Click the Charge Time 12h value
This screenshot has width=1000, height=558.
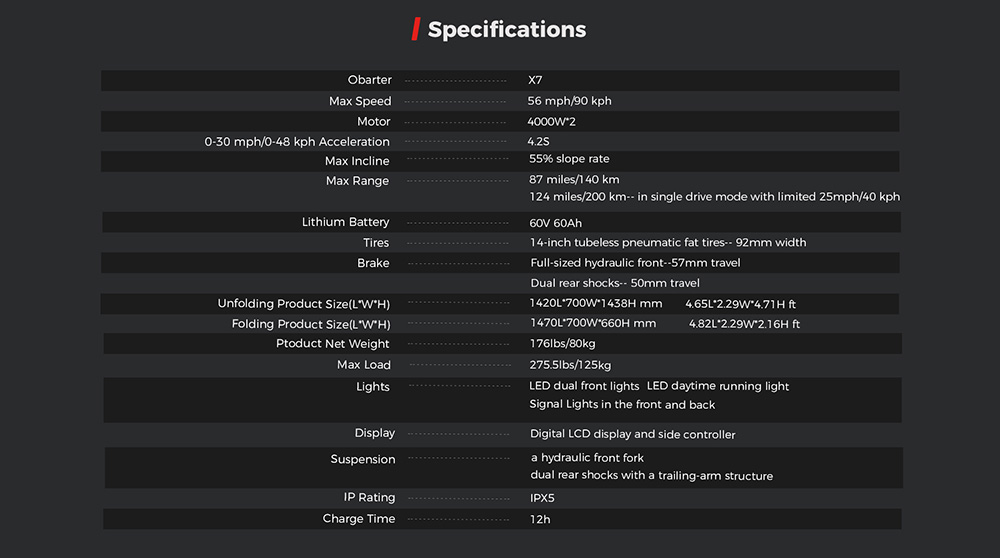point(540,520)
